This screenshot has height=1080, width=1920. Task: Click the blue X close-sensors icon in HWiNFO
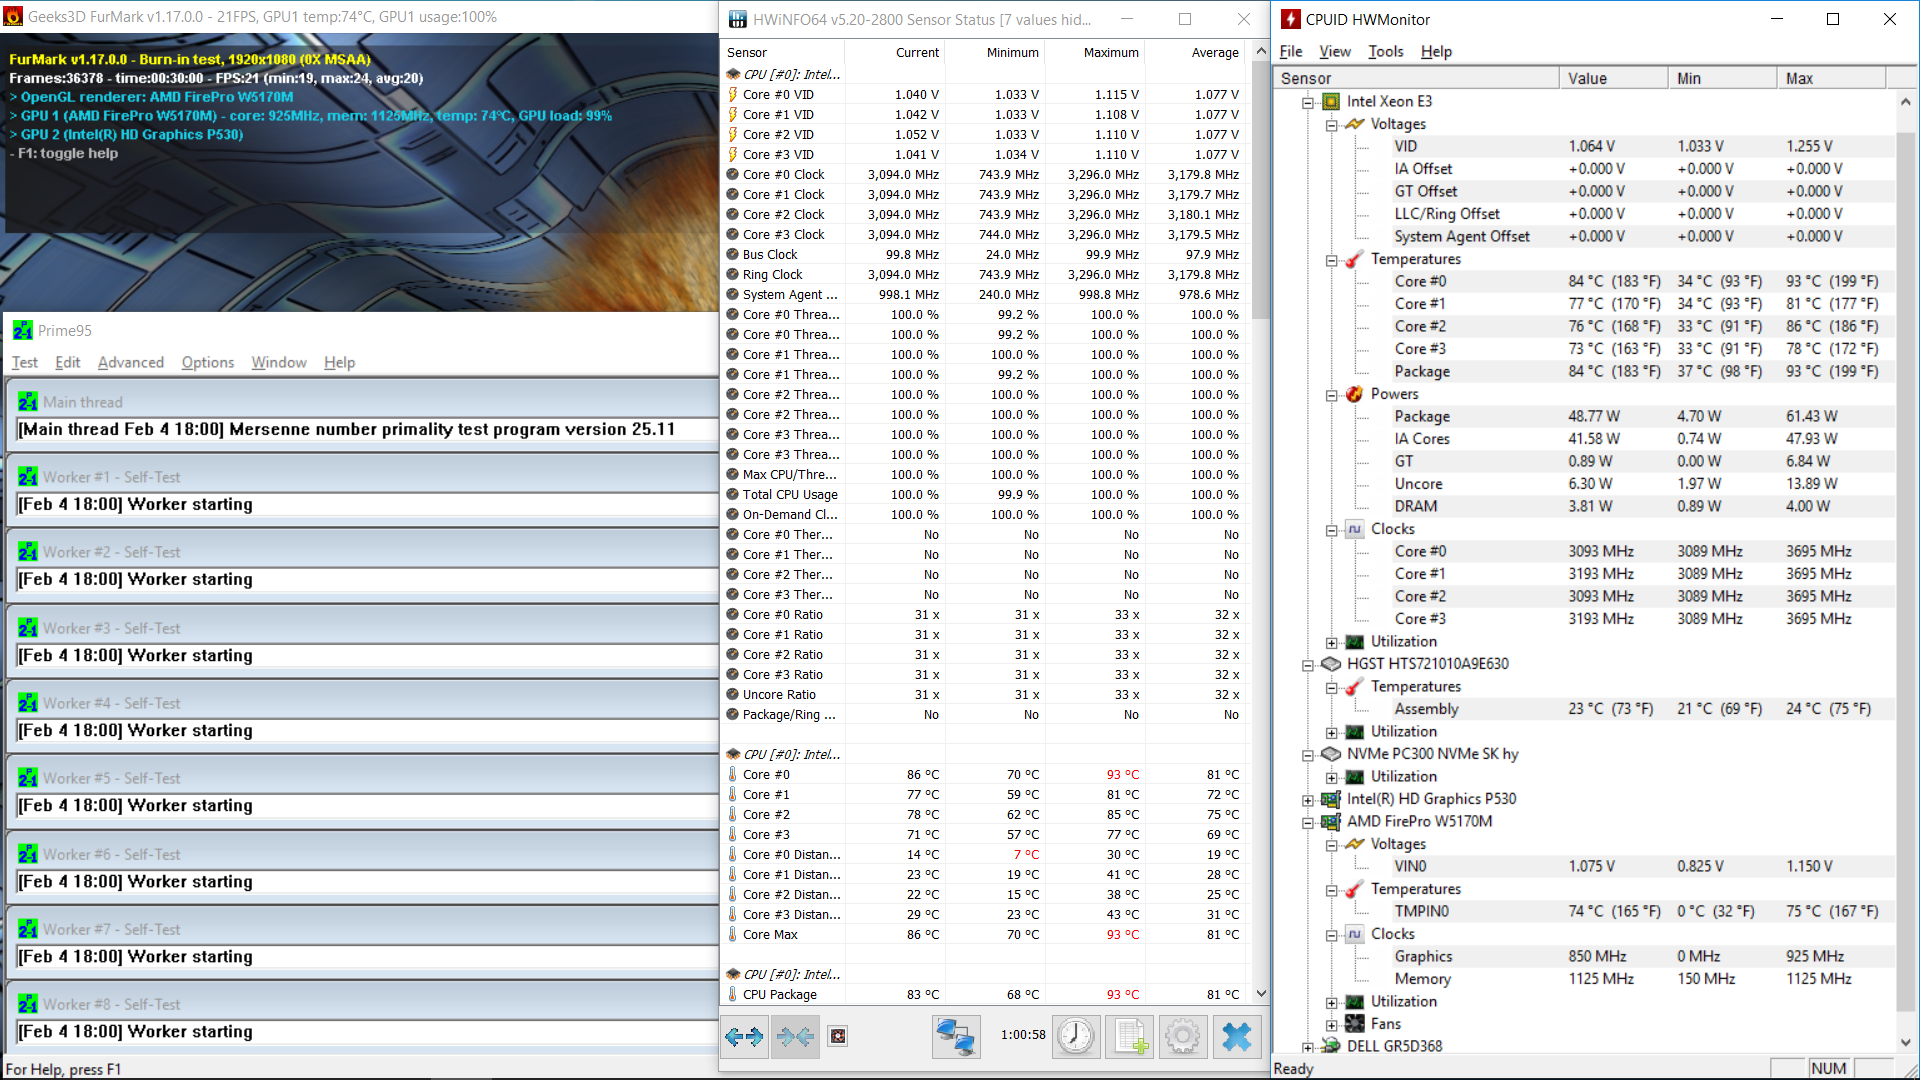(x=1237, y=1036)
